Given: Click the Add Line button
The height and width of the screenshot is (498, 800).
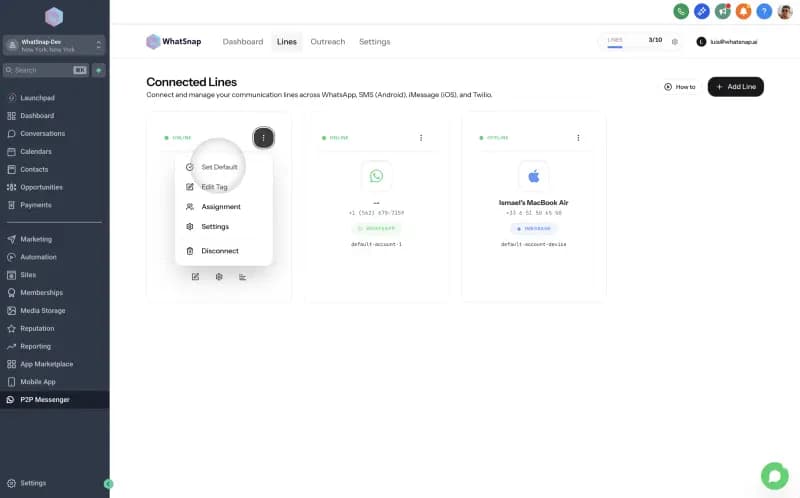Looking at the screenshot, I should 735,87.
